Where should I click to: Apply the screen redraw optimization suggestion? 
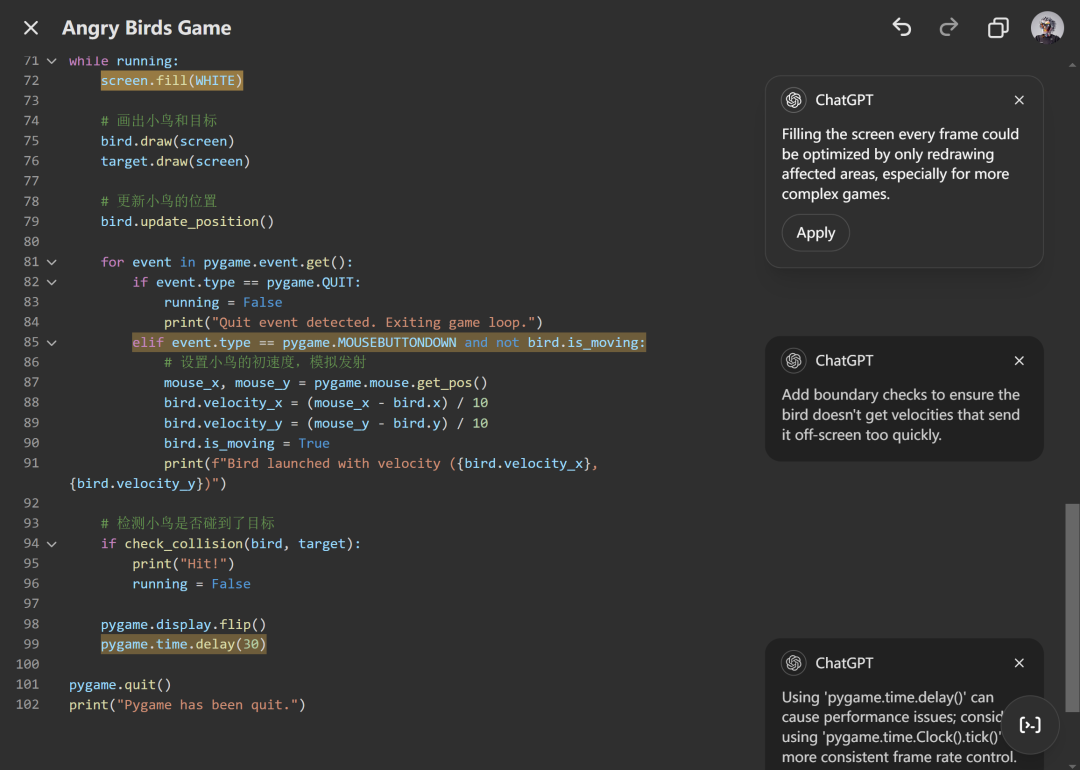[x=815, y=233]
